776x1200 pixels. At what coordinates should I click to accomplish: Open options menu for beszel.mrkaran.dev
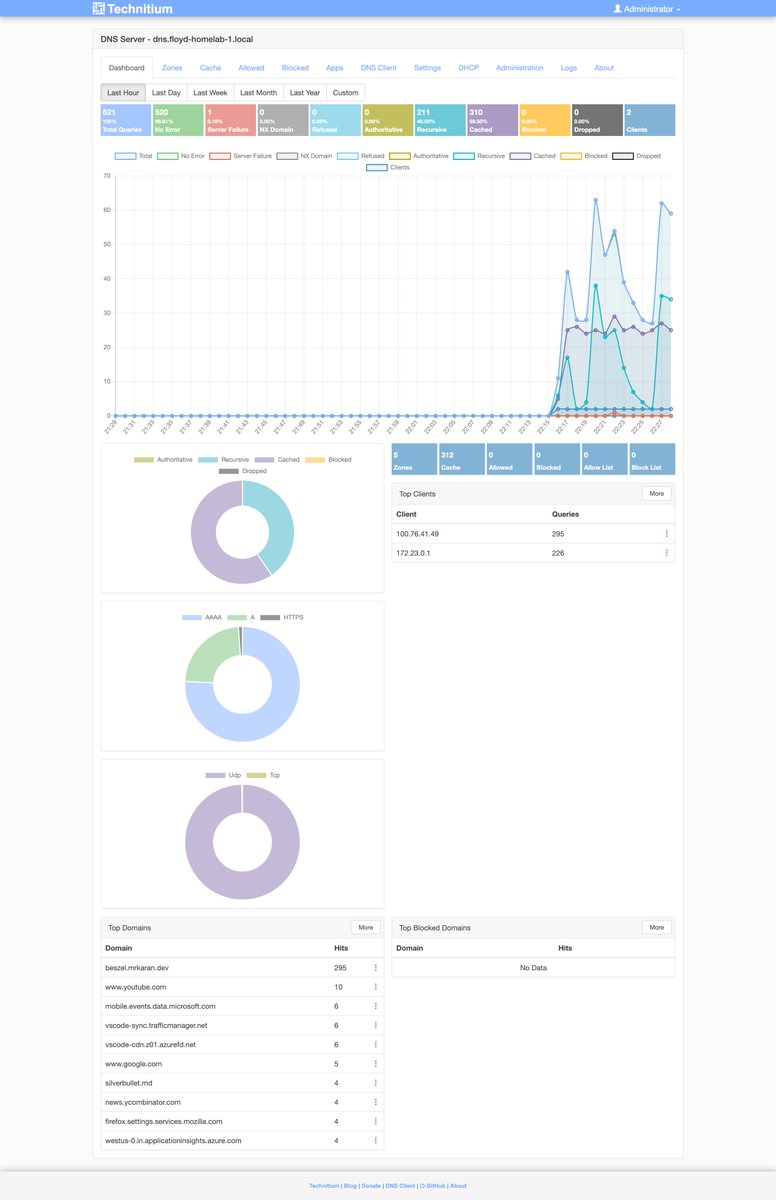375,968
